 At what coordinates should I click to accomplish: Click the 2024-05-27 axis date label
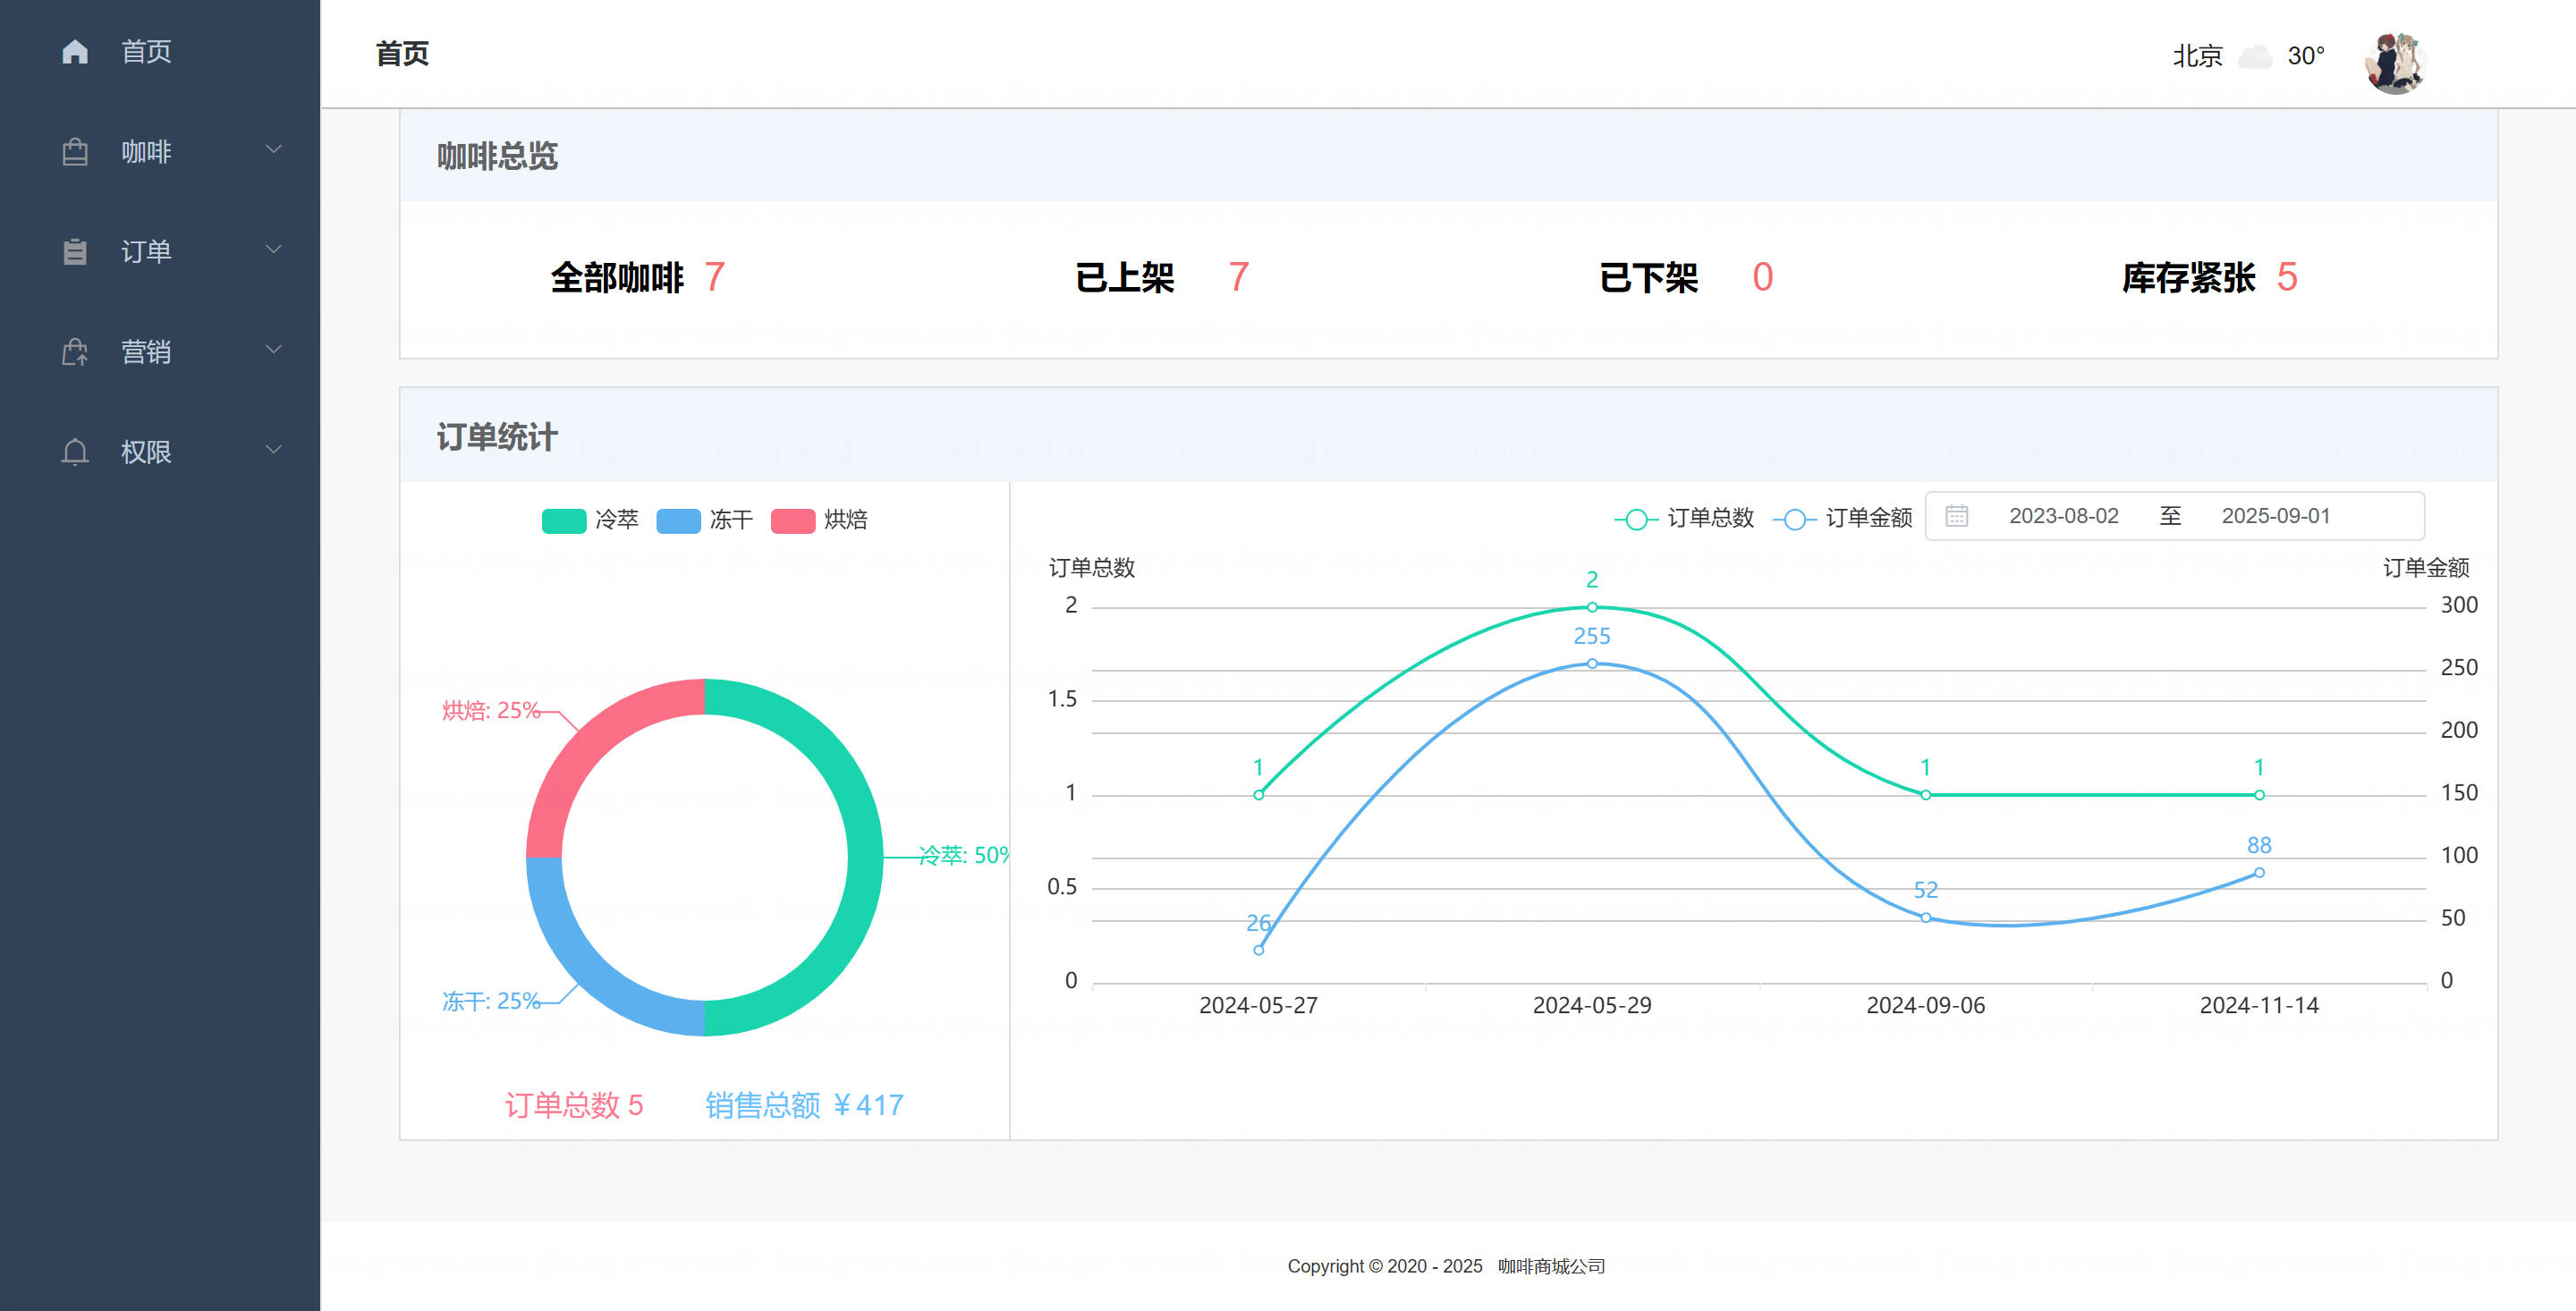click(1258, 1006)
